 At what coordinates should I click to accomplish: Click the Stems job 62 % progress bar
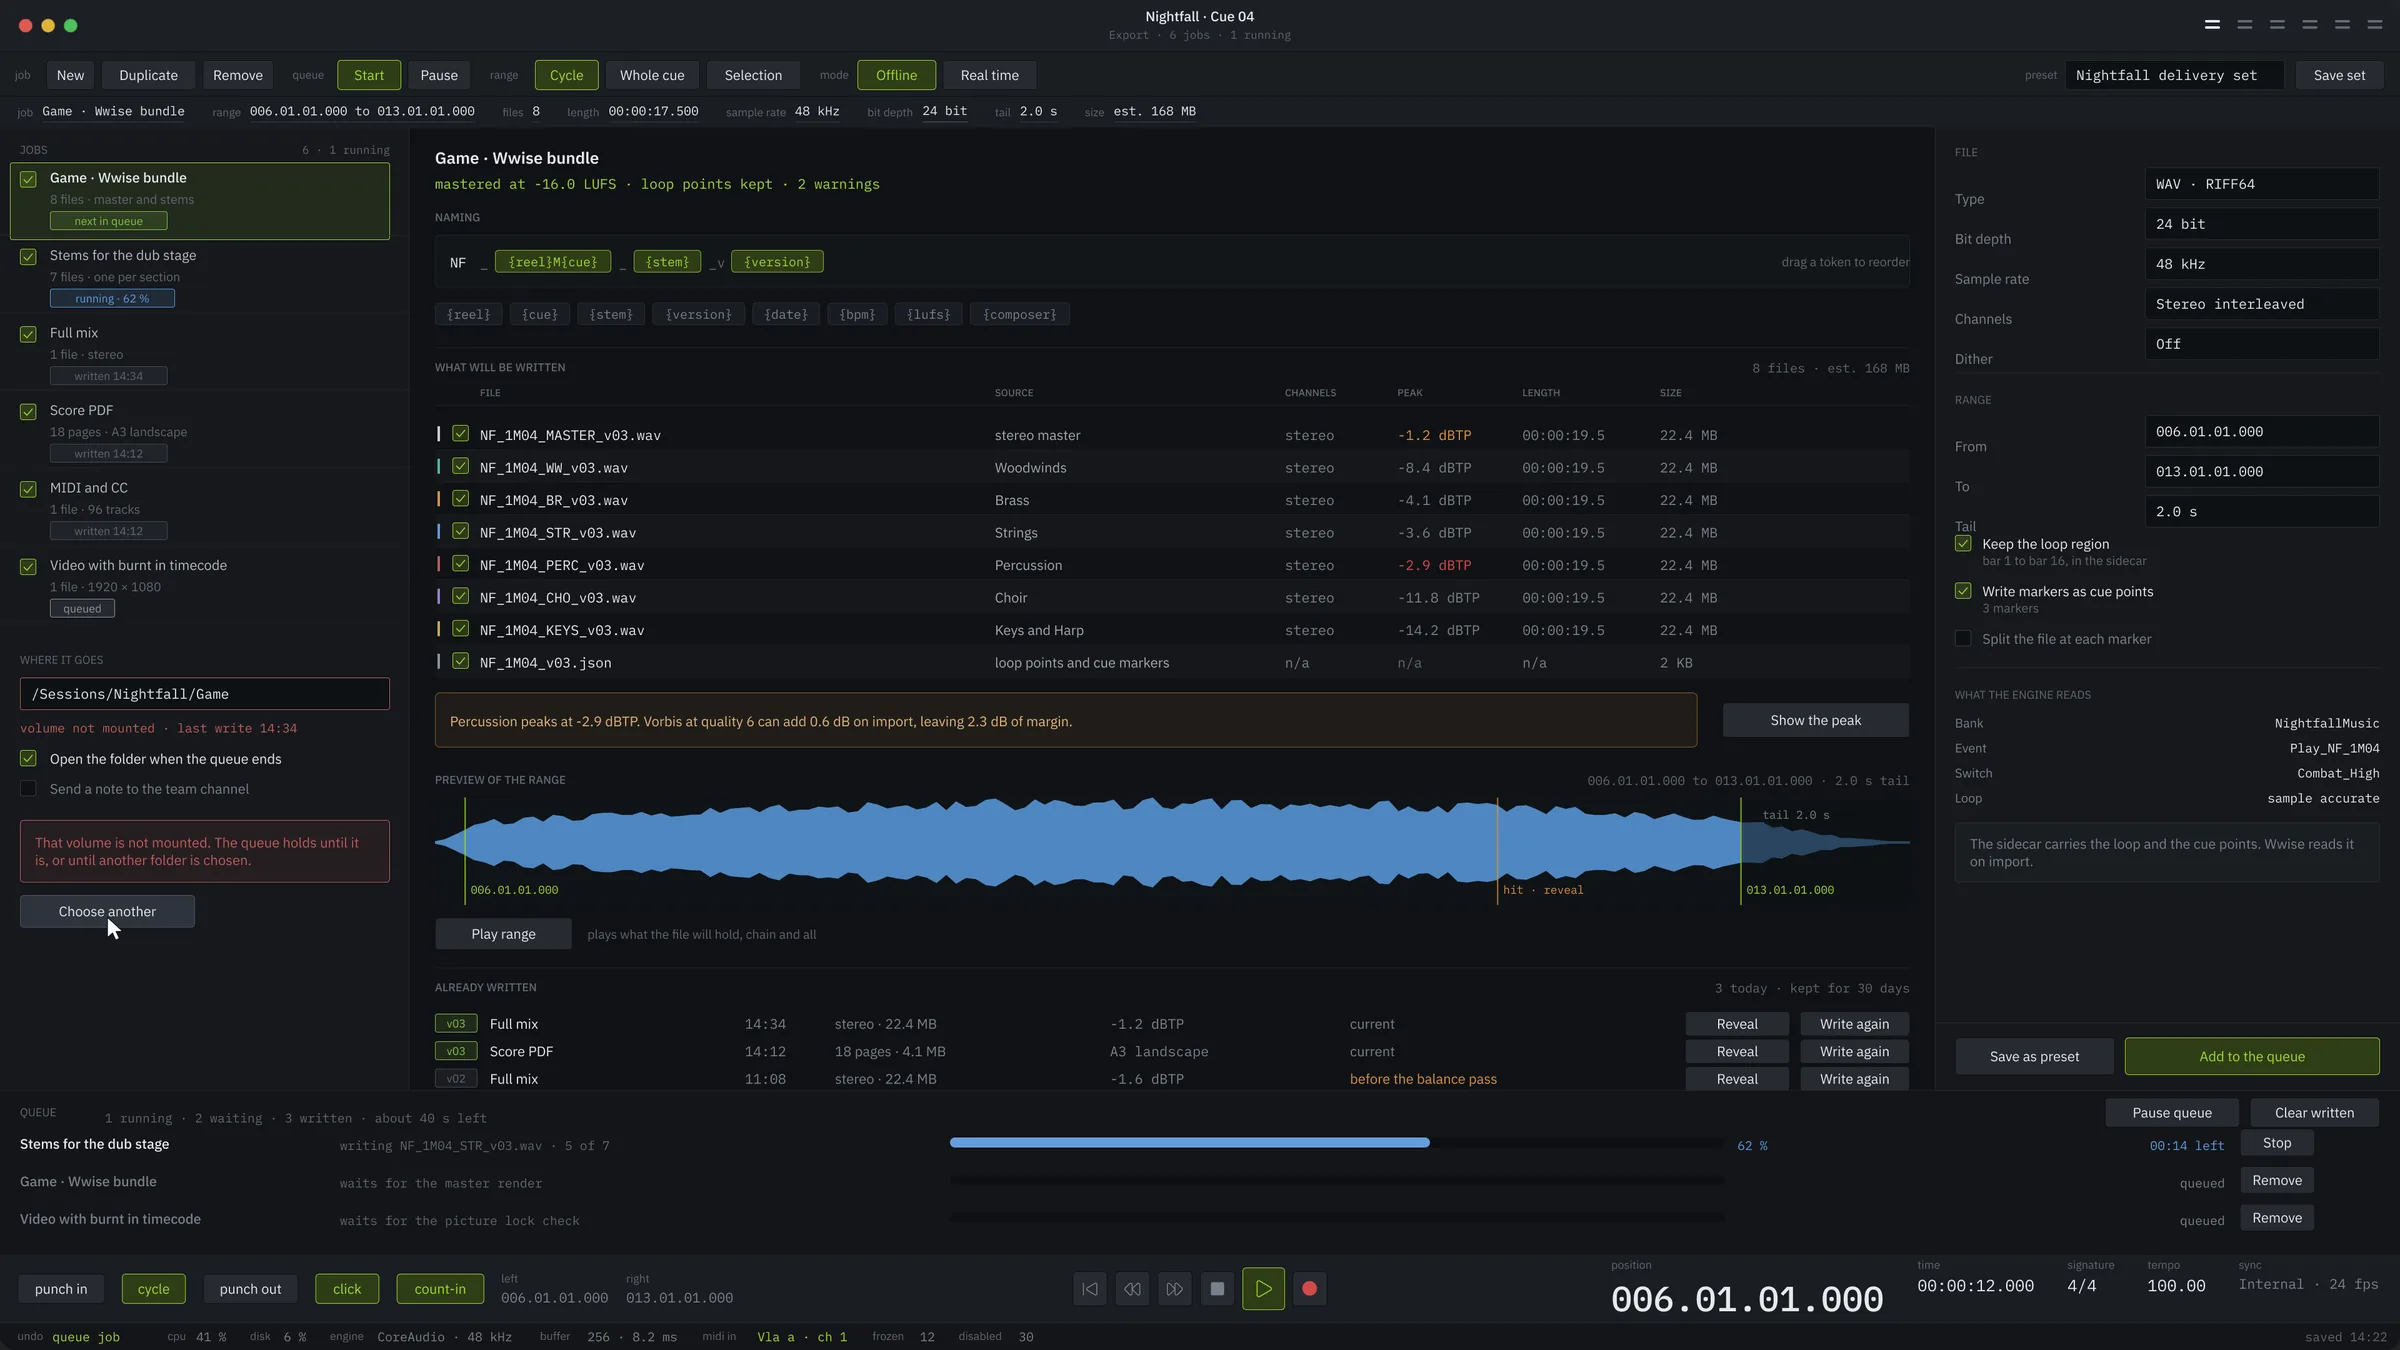tap(1337, 1143)
